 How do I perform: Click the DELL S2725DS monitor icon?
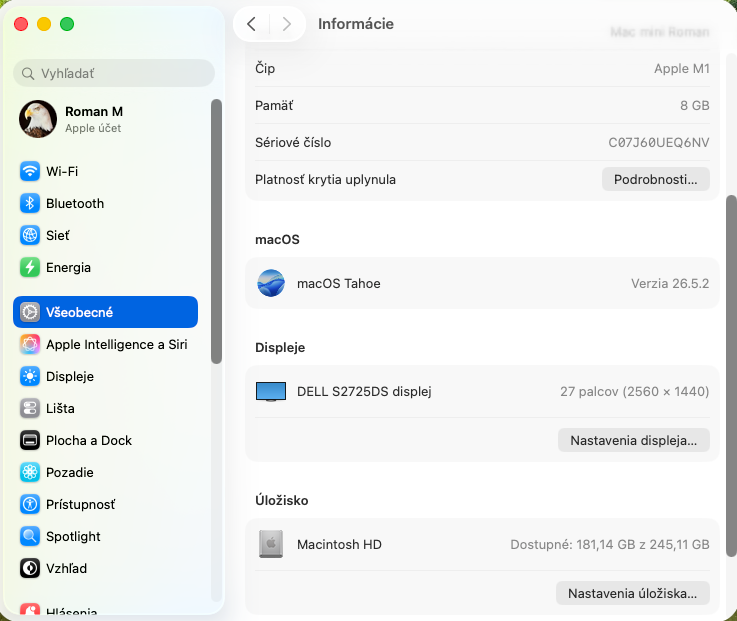(271, 392)
